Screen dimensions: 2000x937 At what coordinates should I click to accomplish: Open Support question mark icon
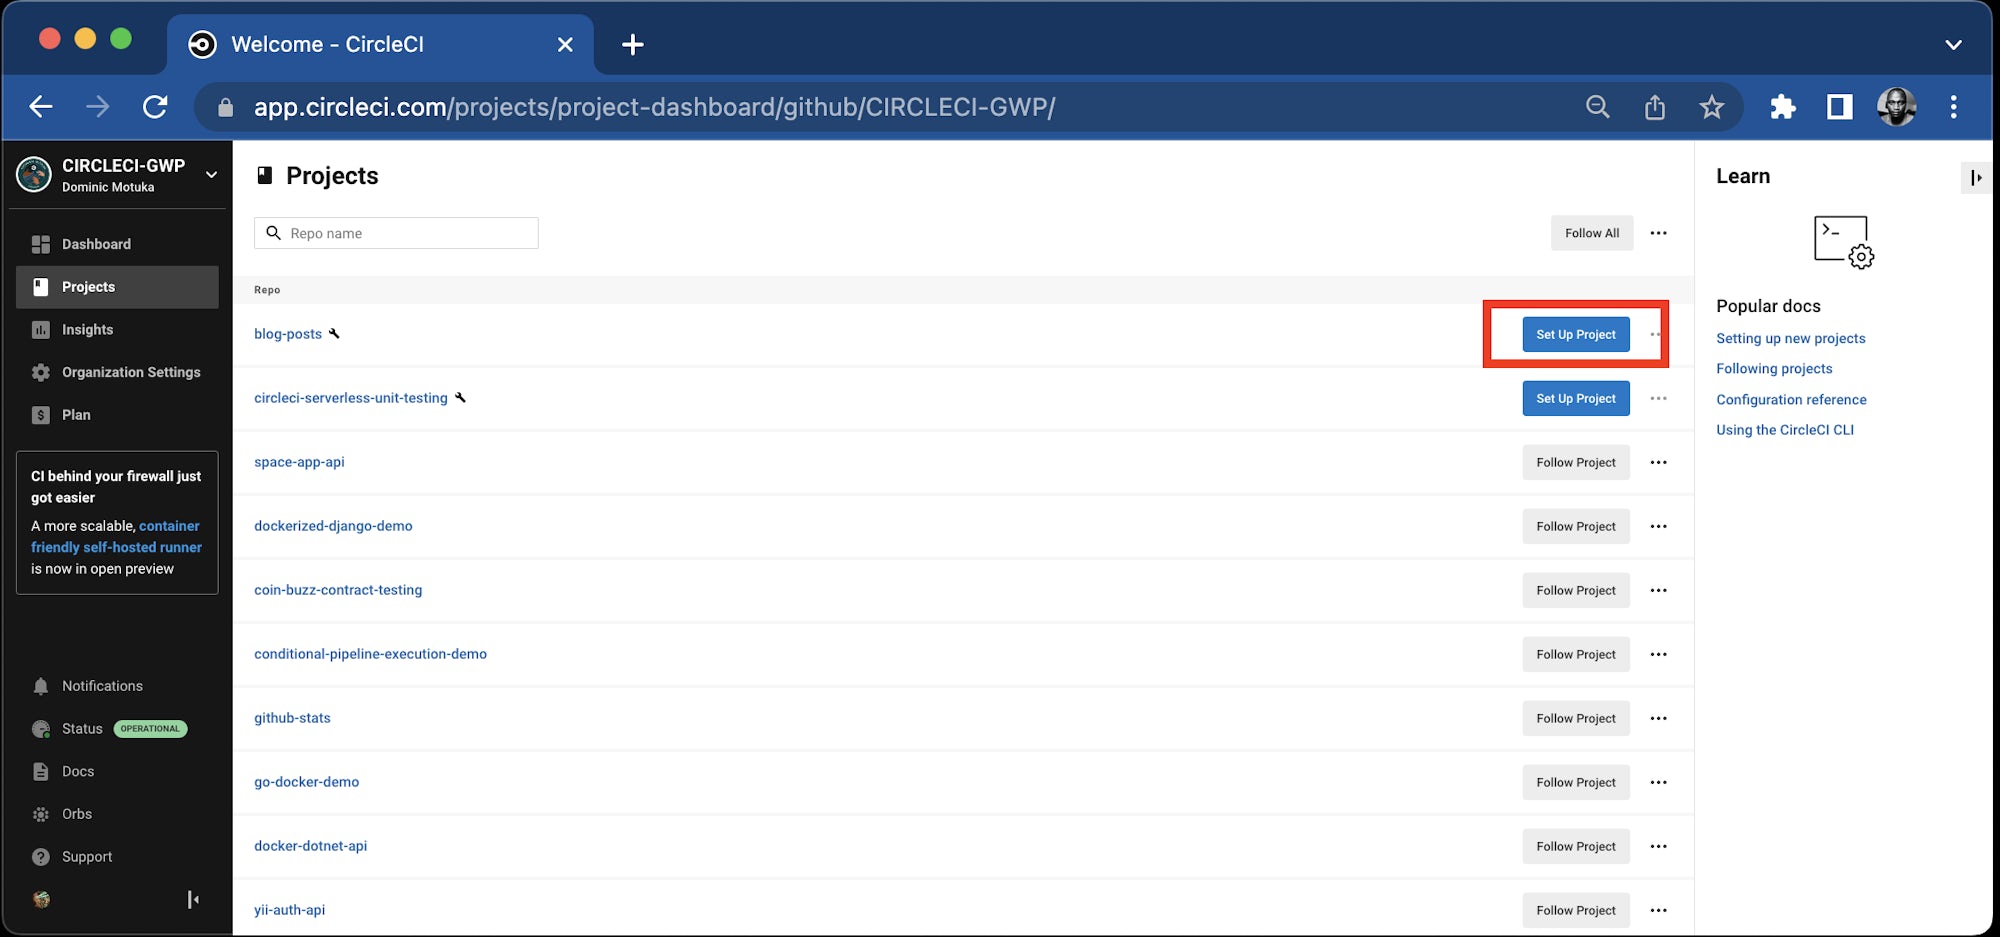(41, 857)
